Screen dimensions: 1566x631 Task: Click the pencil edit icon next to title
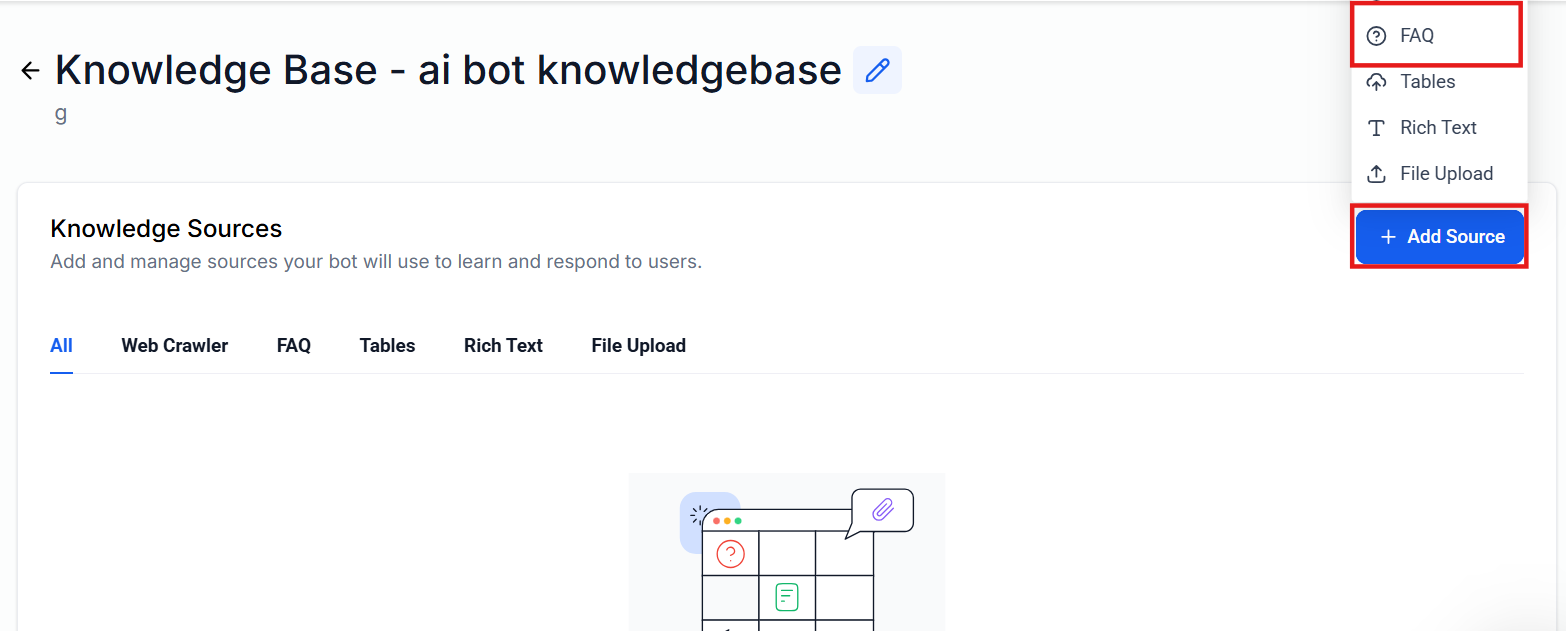click(877, 70)
